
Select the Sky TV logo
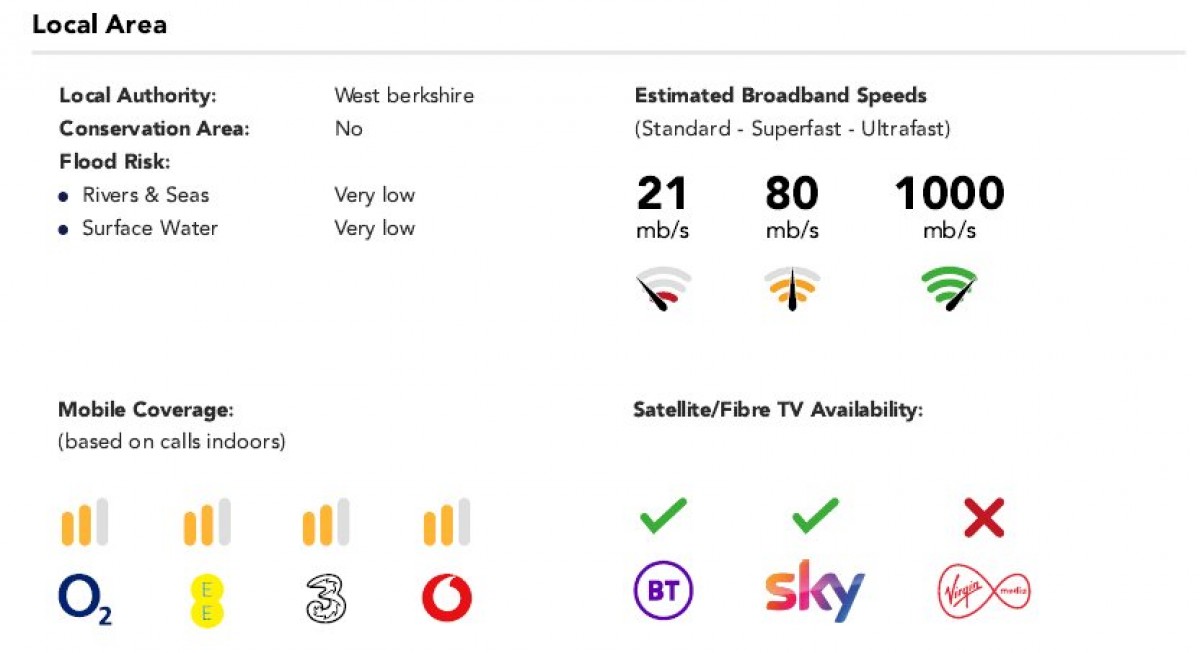(815, 591)
